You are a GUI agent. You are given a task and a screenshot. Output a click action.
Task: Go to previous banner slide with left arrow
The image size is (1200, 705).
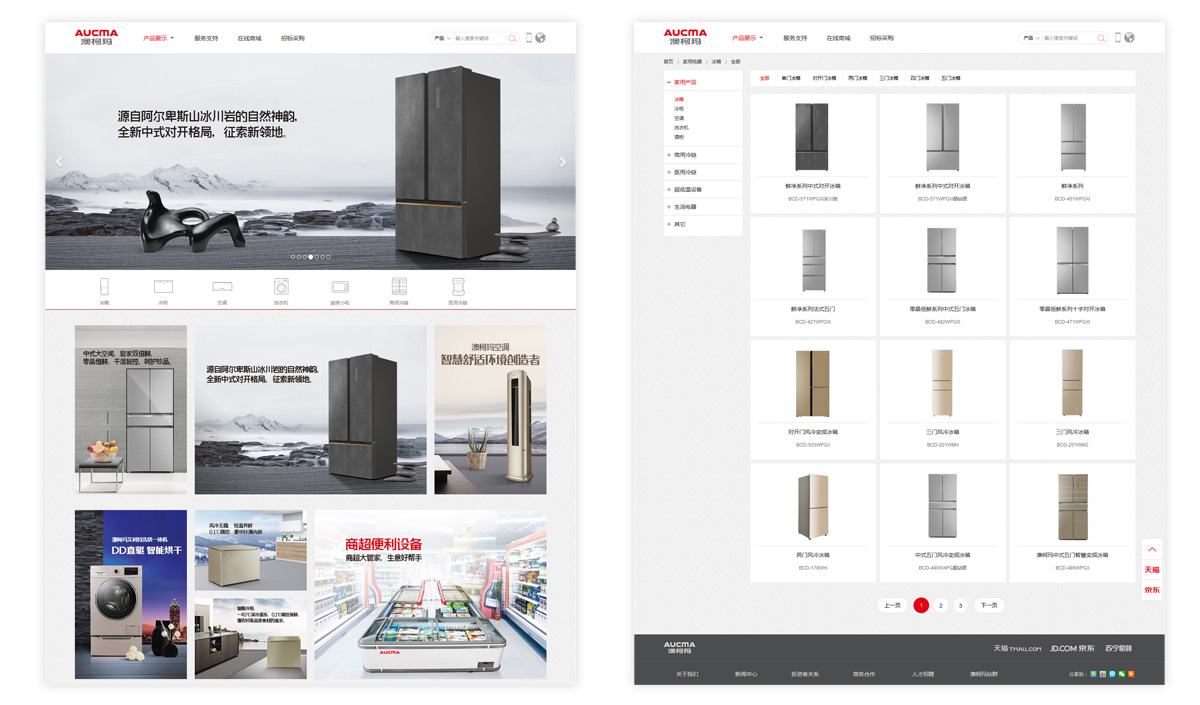59,162
